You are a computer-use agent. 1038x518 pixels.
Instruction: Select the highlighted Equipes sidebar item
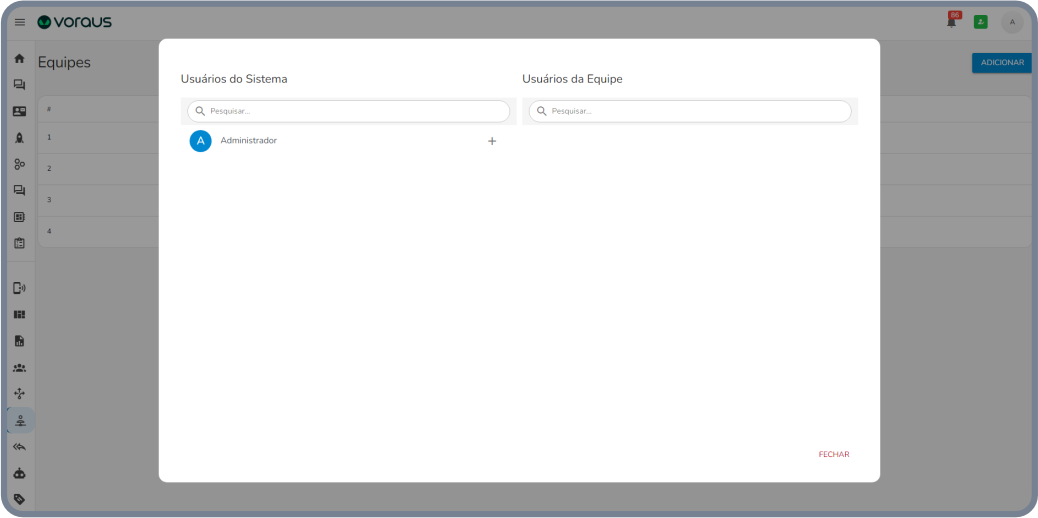pos(19,420)
